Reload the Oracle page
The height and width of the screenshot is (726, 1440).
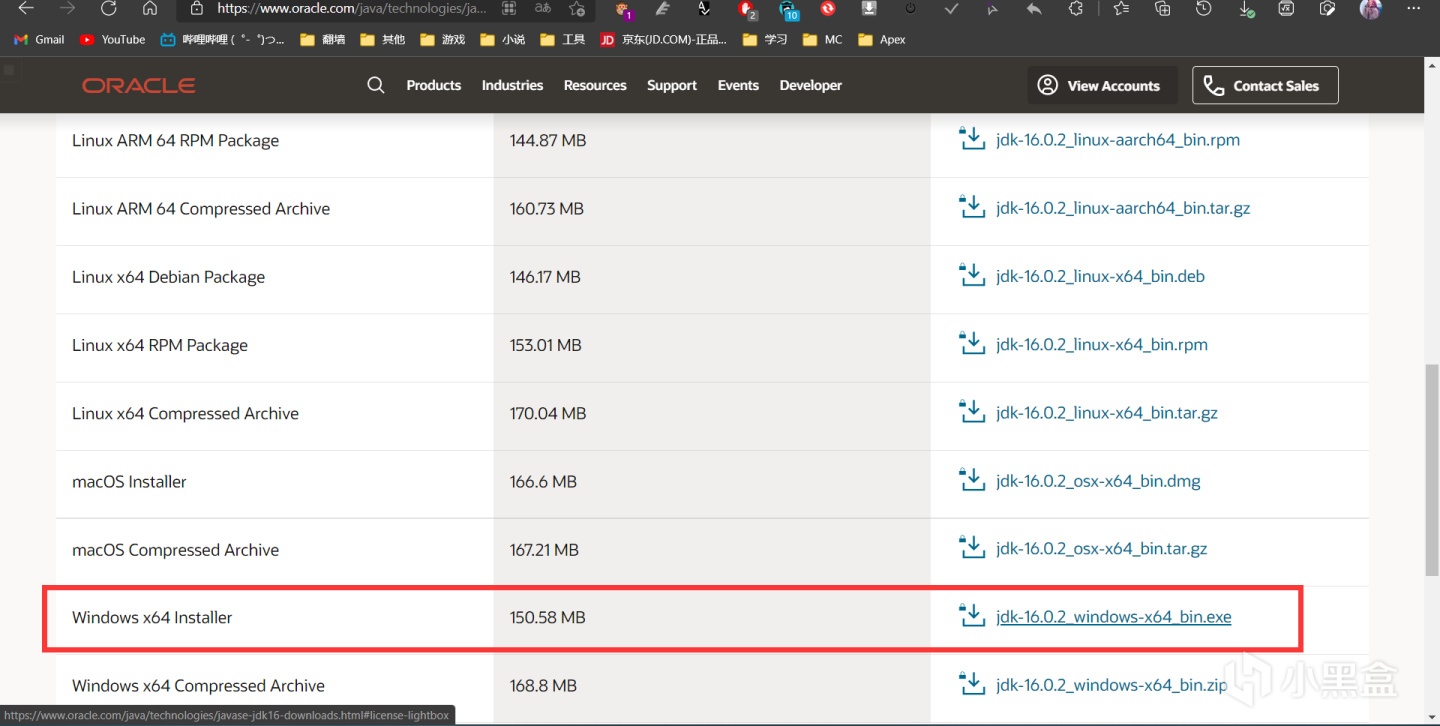[109, 8]
